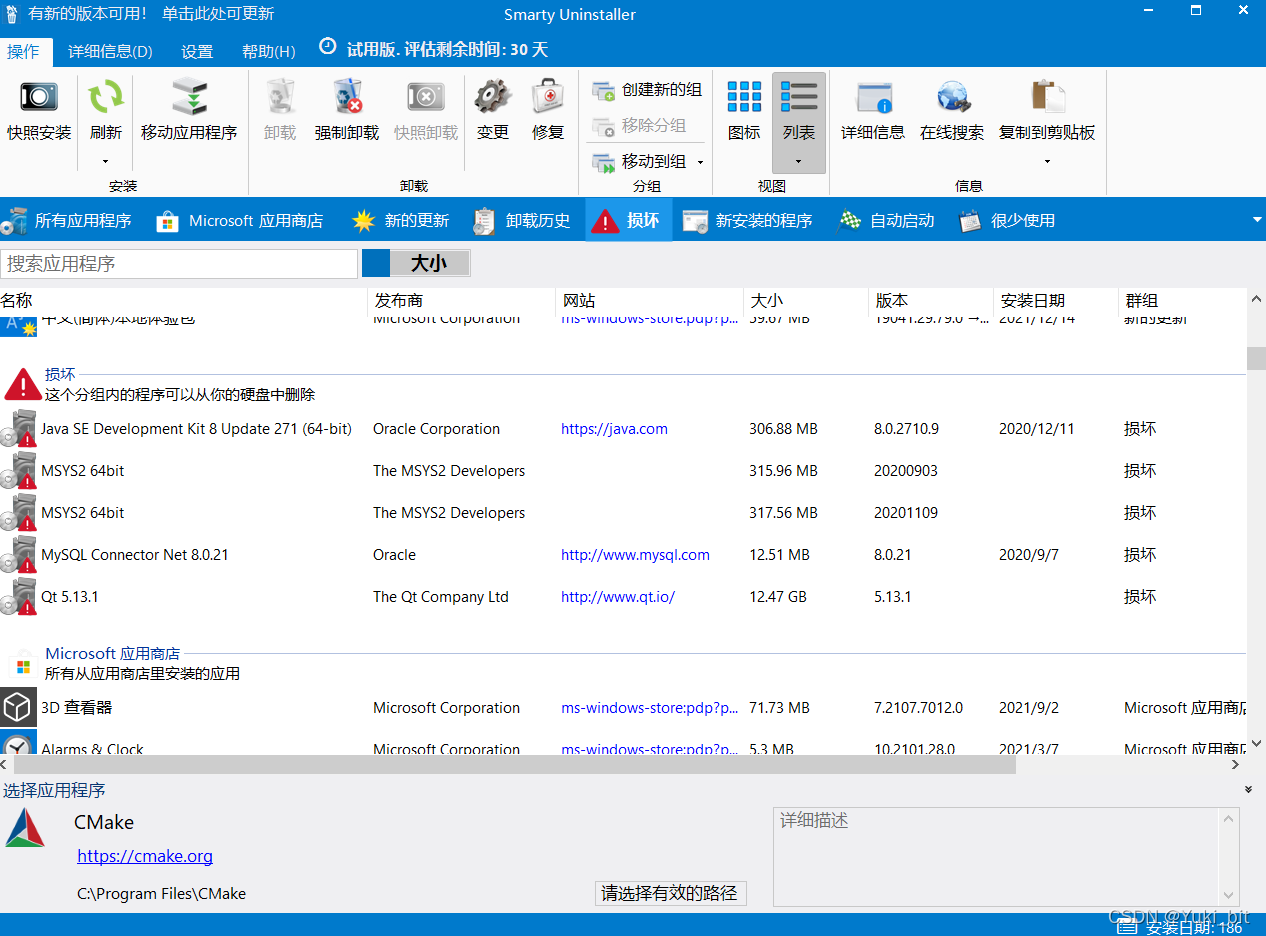Click the 变更 gear icon
The image size is (1266, 936).
click(492, 97)
